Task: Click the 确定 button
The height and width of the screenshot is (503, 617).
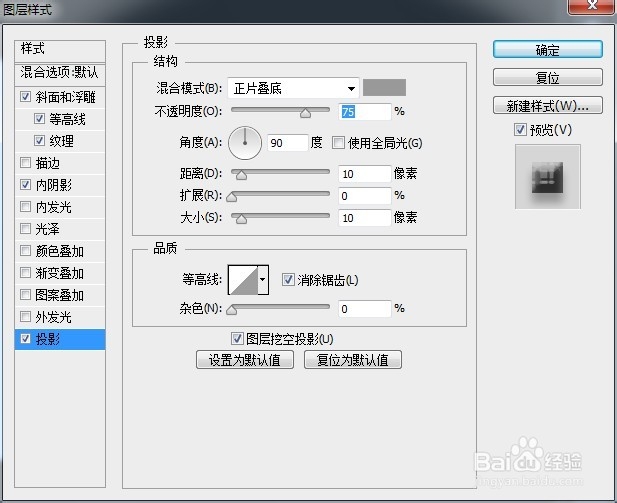Action: (x=547, y=50)
